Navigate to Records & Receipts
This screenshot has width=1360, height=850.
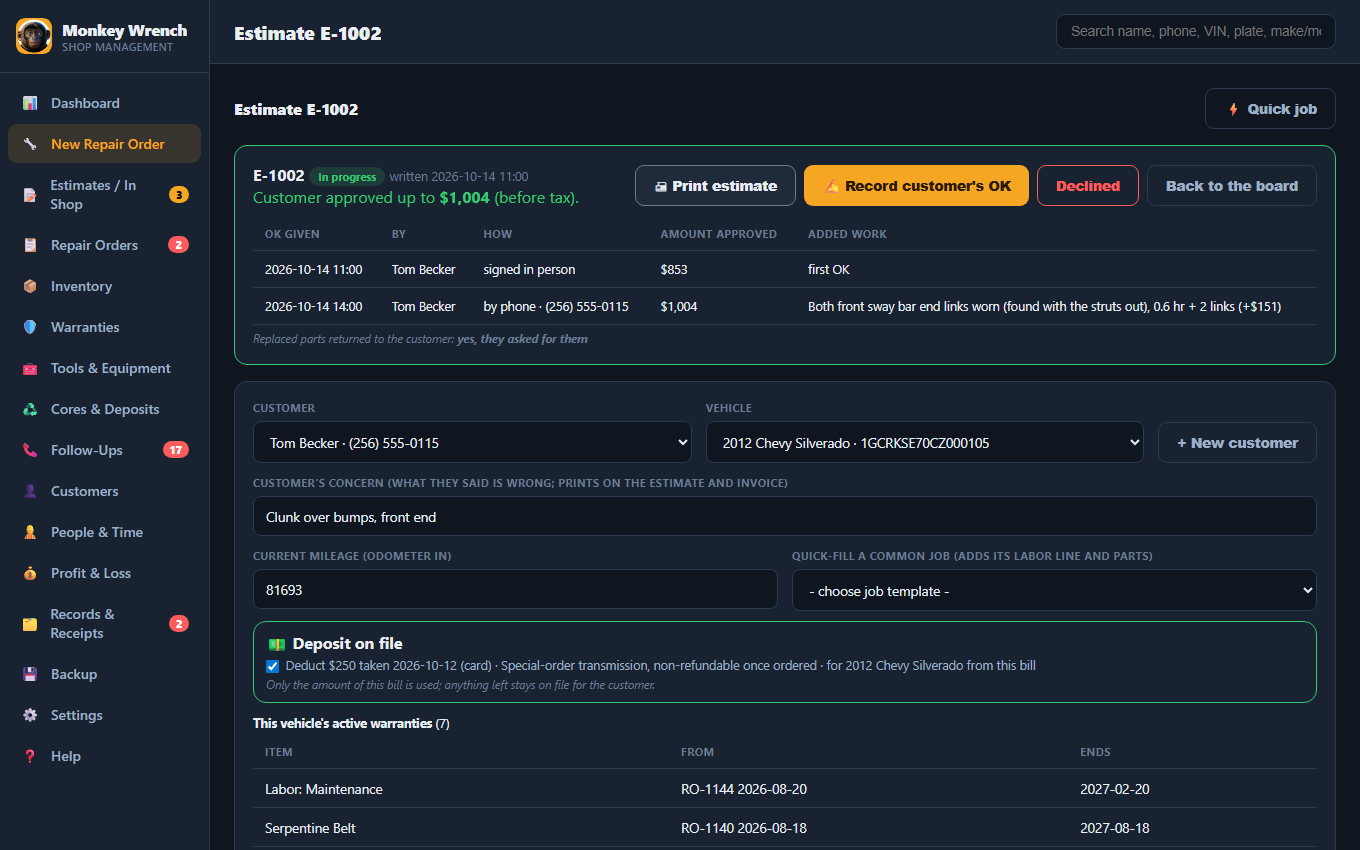(104, 624)
